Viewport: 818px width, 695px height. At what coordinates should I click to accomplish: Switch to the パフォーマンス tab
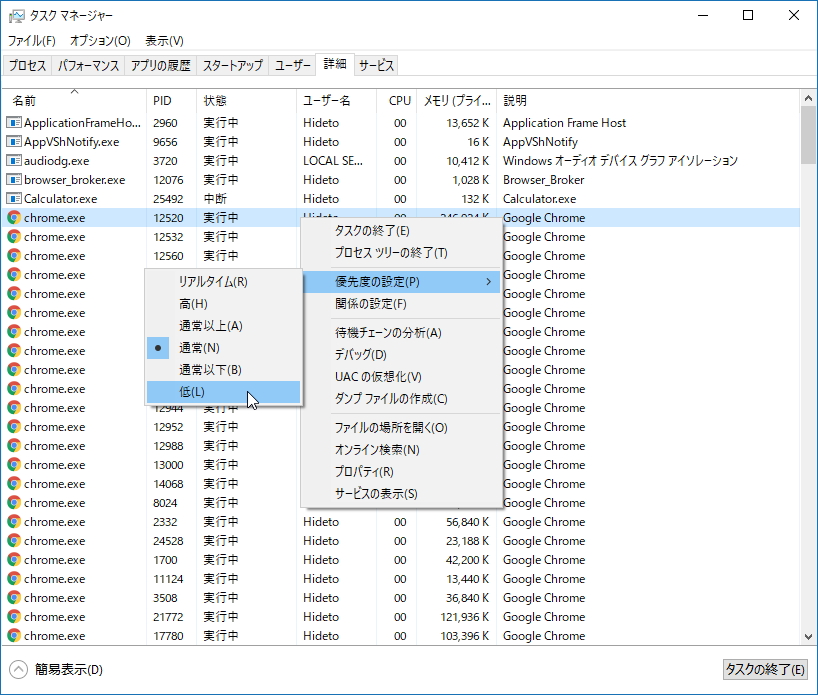point(88,65)
